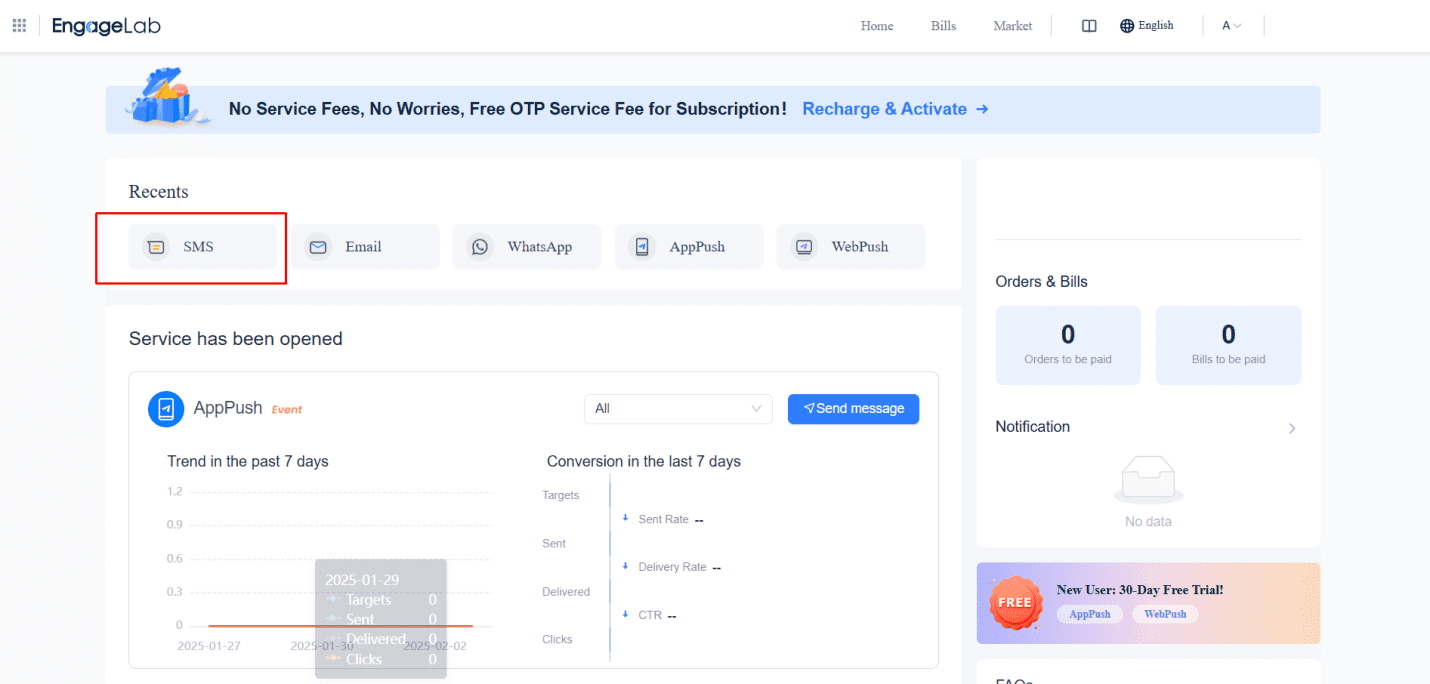Click the CTR label
The width and height of the screenshot is (1430, 684).
pyautogui.click(x=650, y=615)
